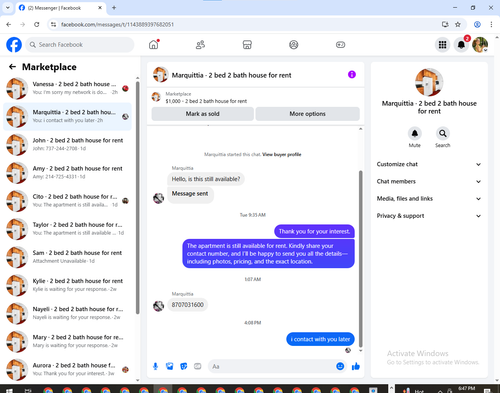500x393 pixels.
Task: Open the Facebook menu grid icon
Action: pyautogui.click(x=442, y=45)
